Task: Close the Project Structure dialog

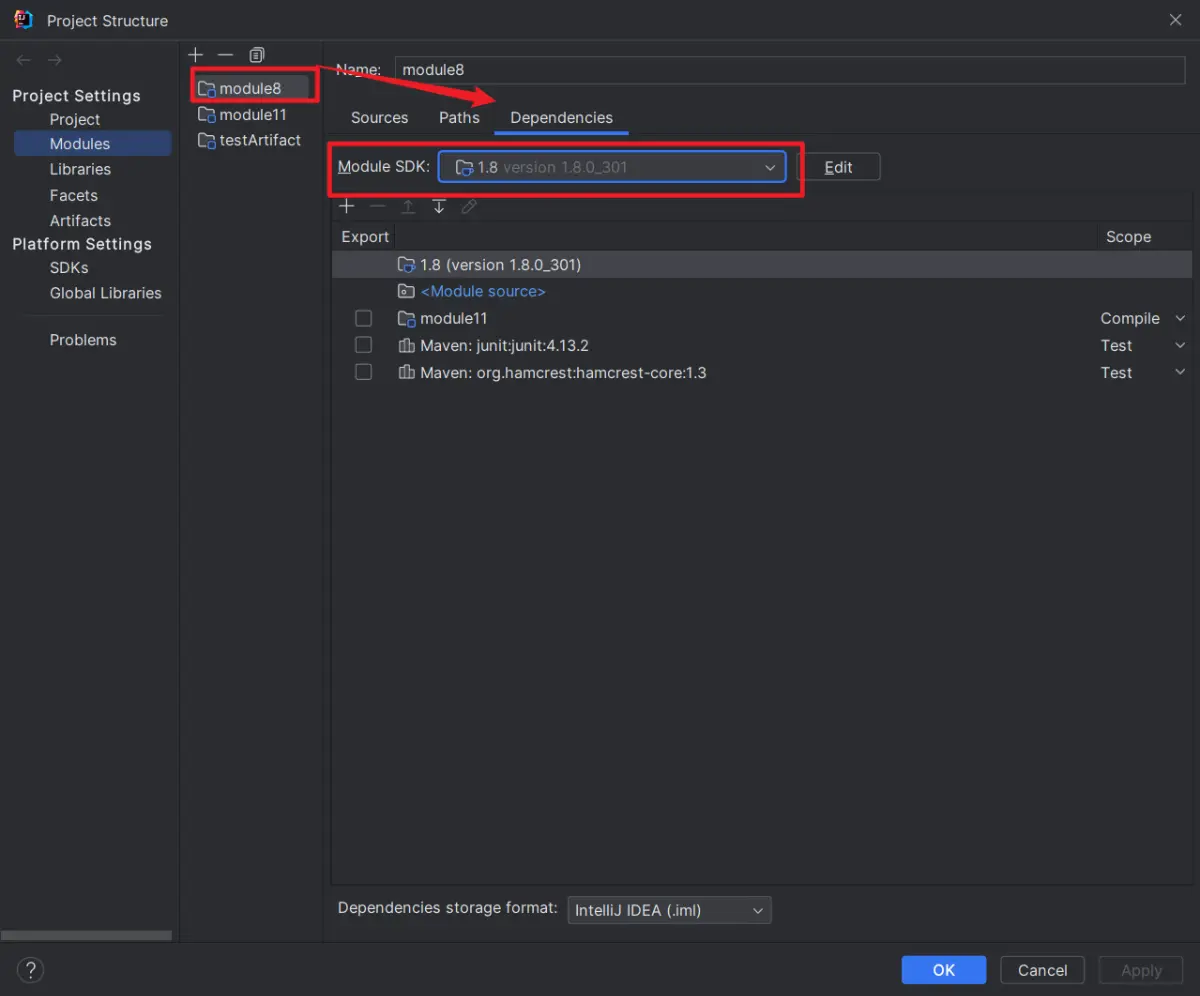Action: (1176, 20)
